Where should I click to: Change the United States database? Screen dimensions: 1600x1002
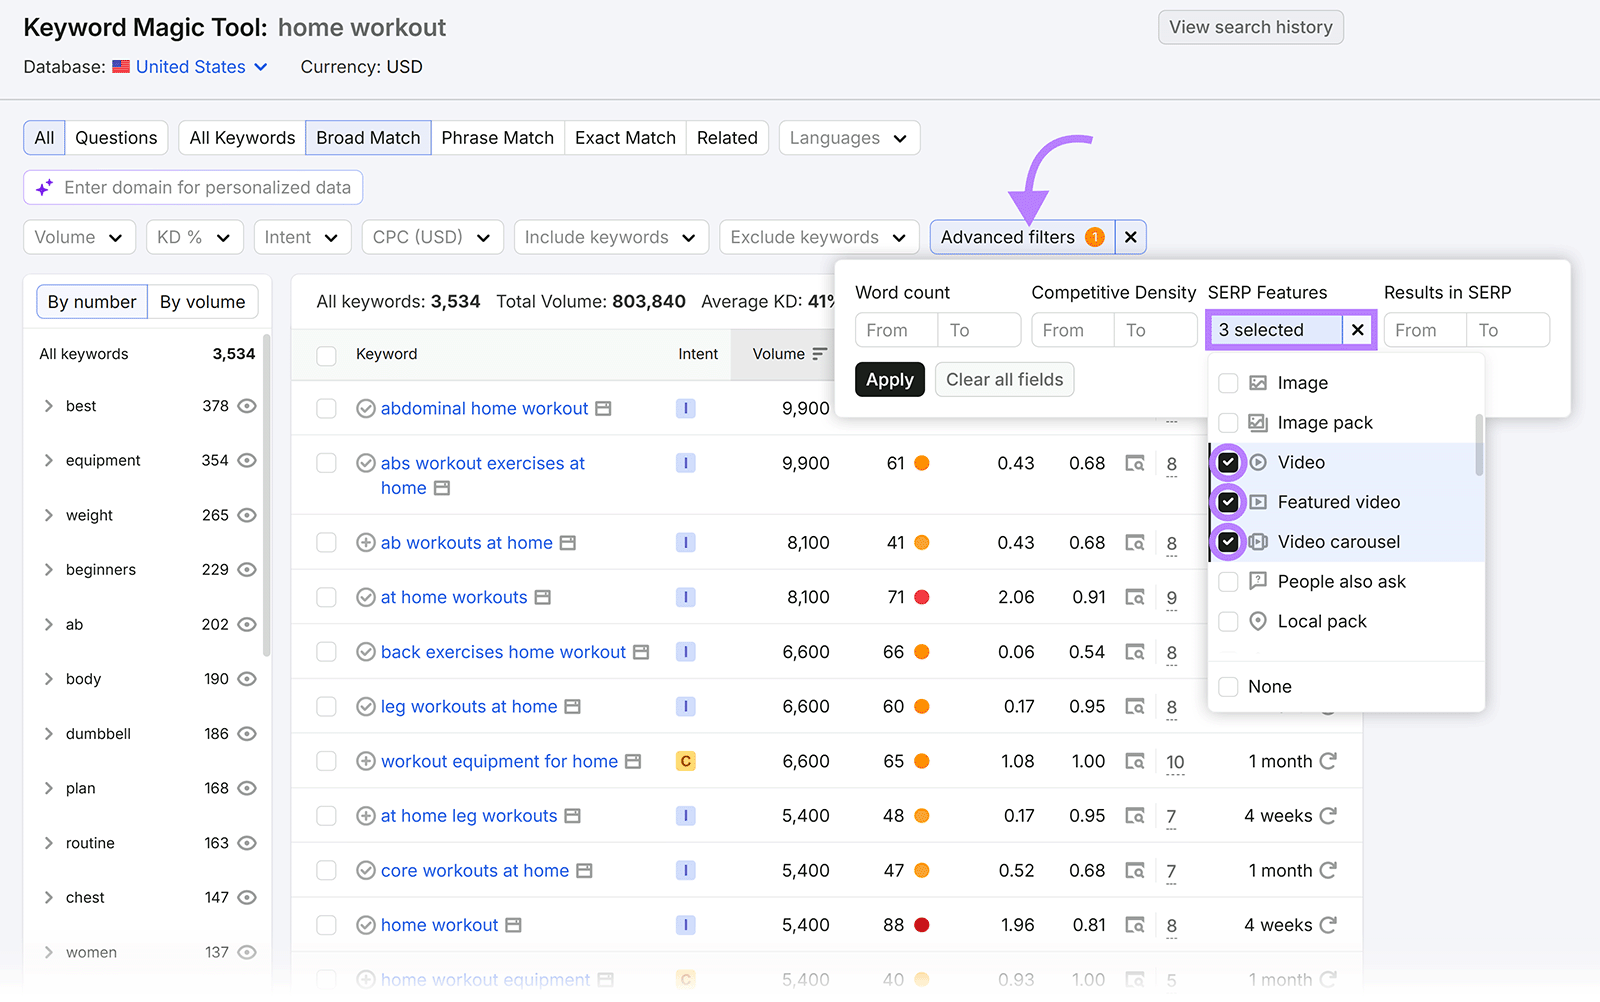[202, 67]
